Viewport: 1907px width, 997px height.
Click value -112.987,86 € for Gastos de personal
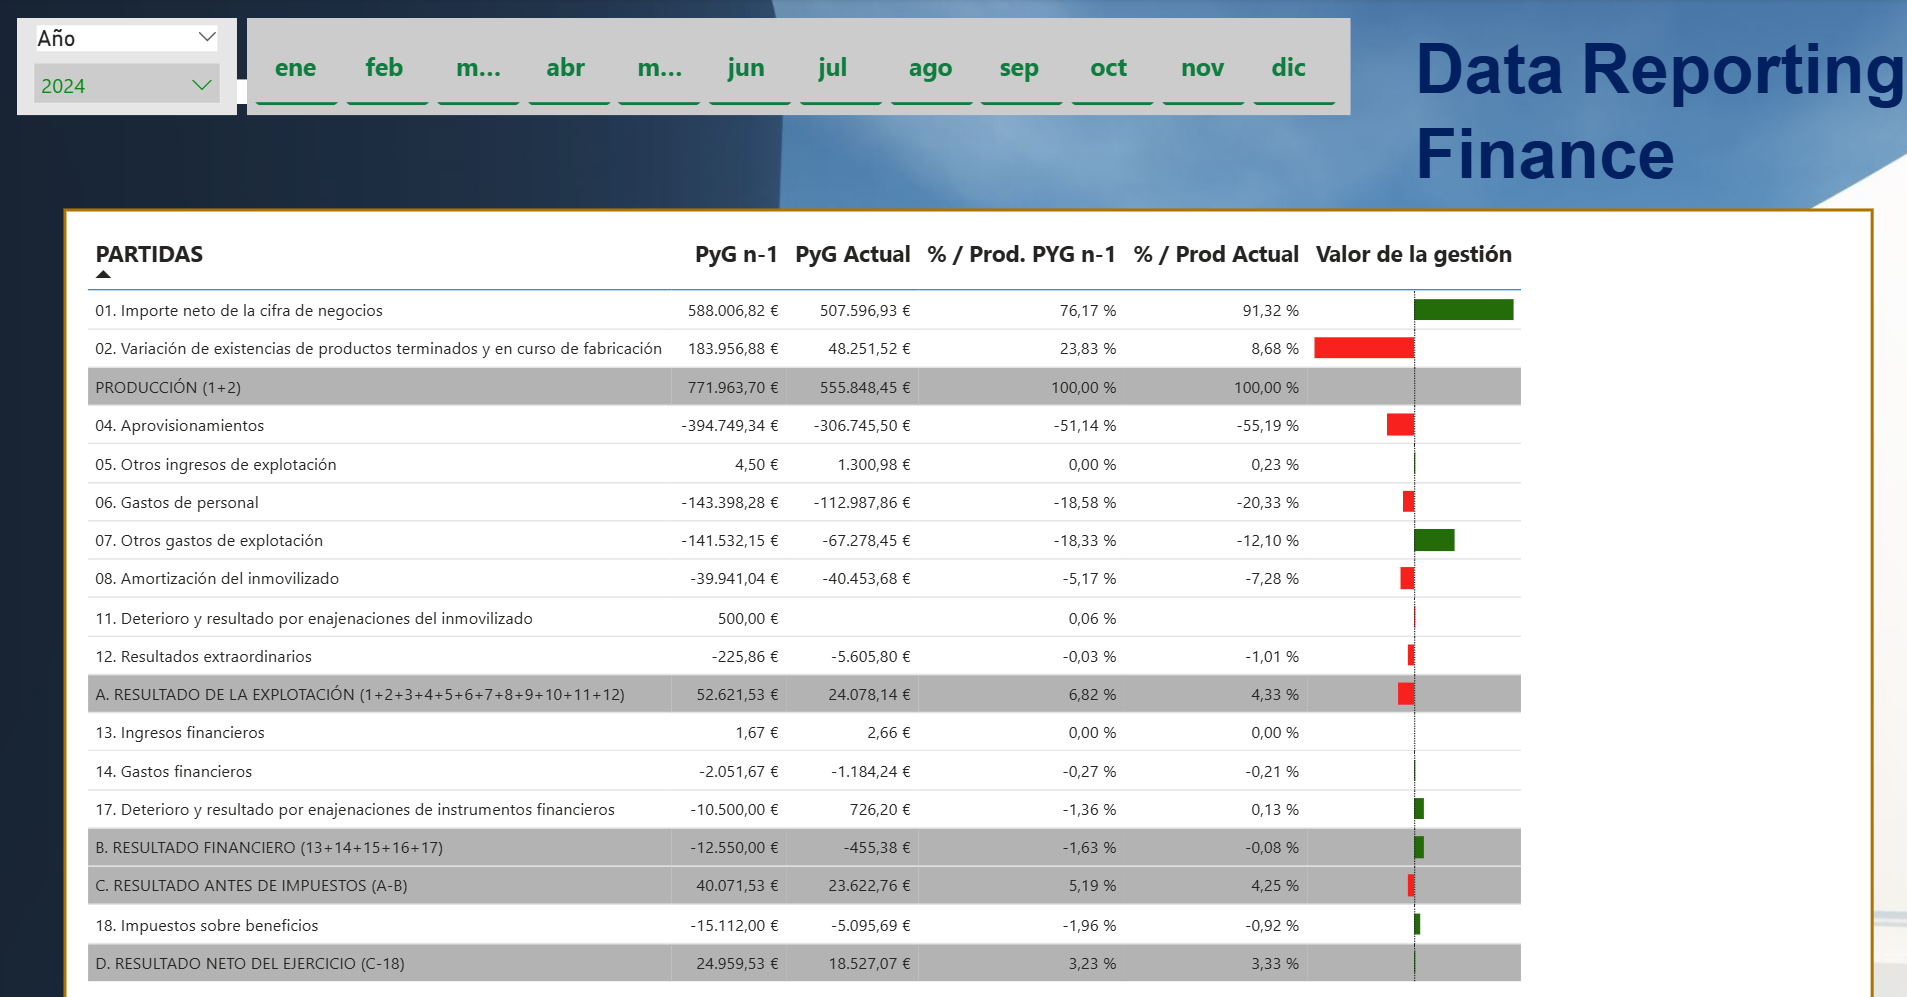point(862,502)
